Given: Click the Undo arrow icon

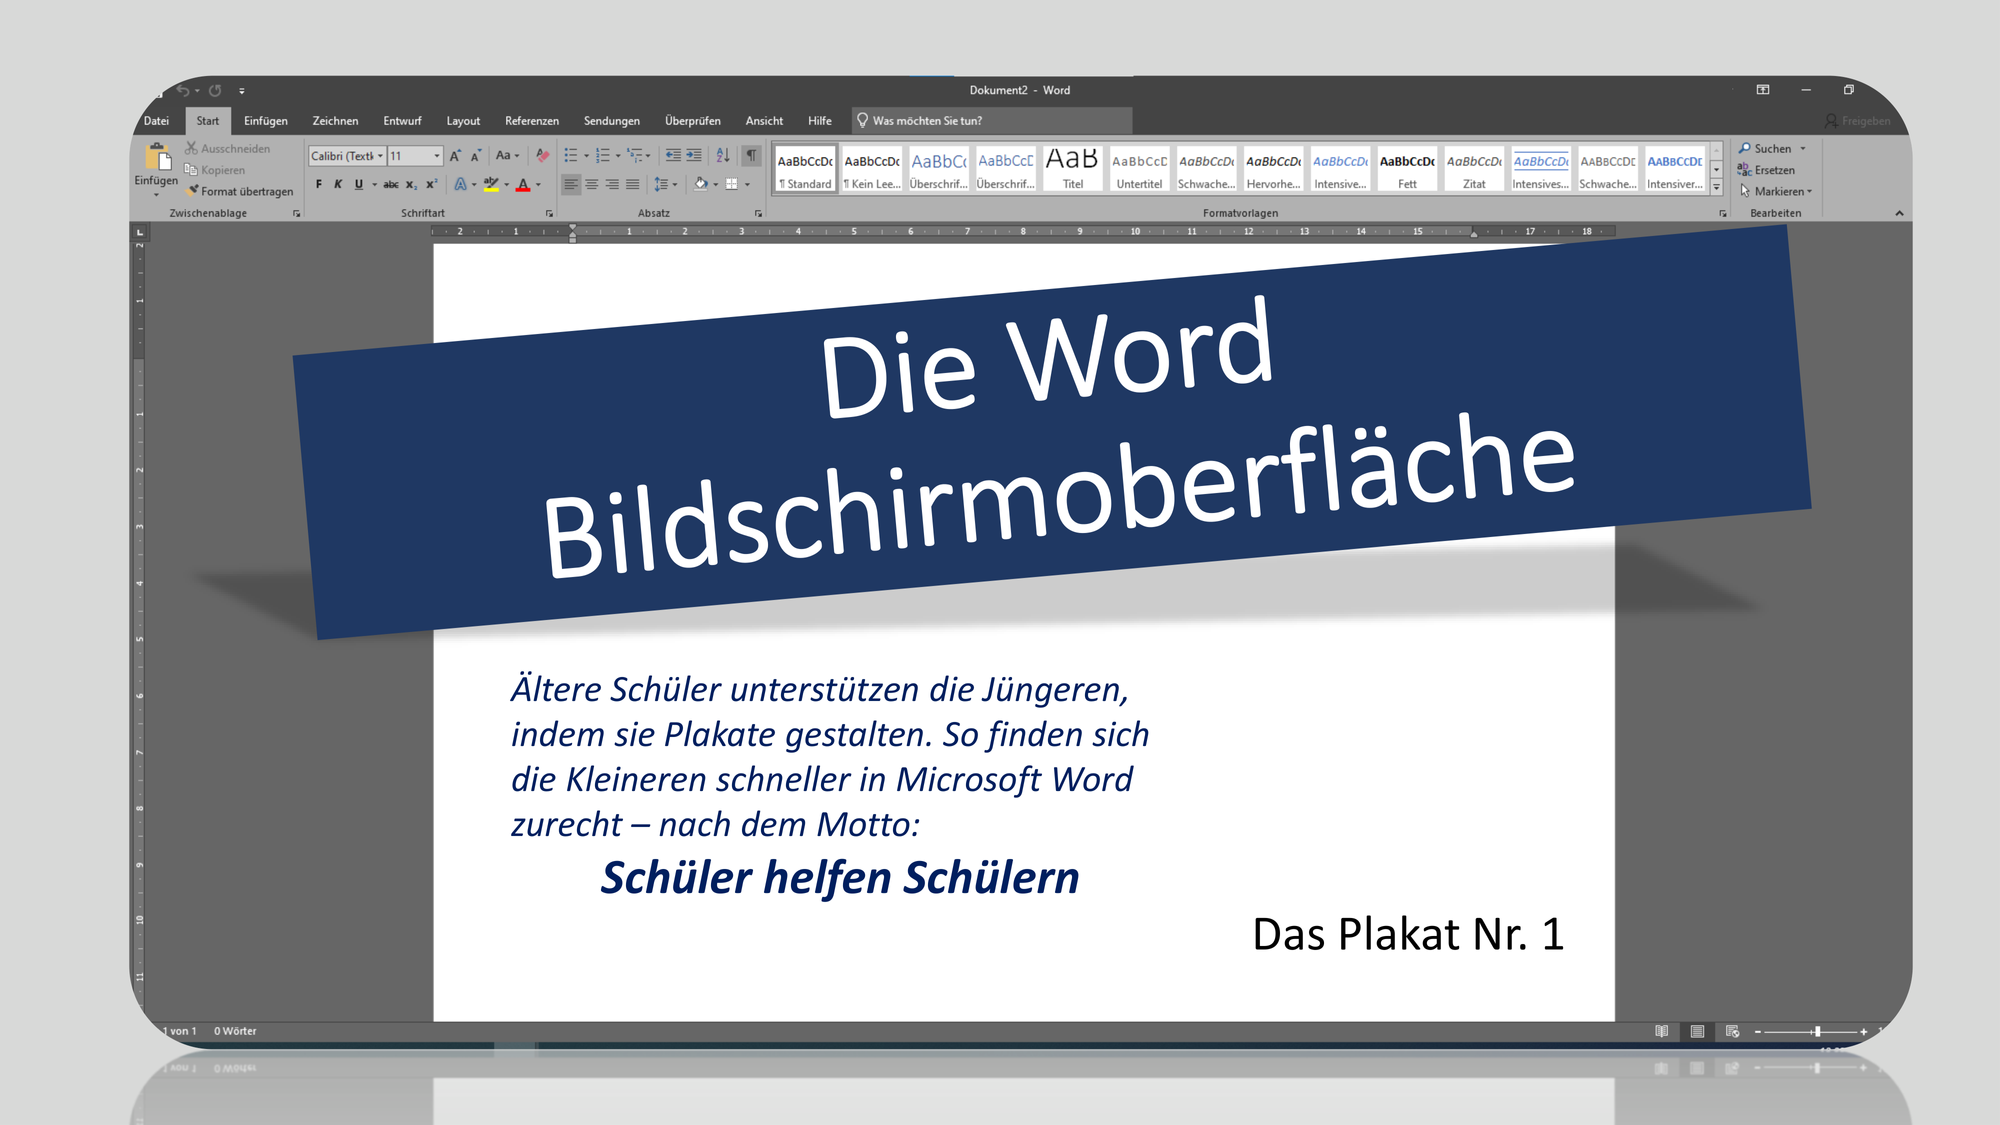Looking at the screenshot, I should (183, 90).
